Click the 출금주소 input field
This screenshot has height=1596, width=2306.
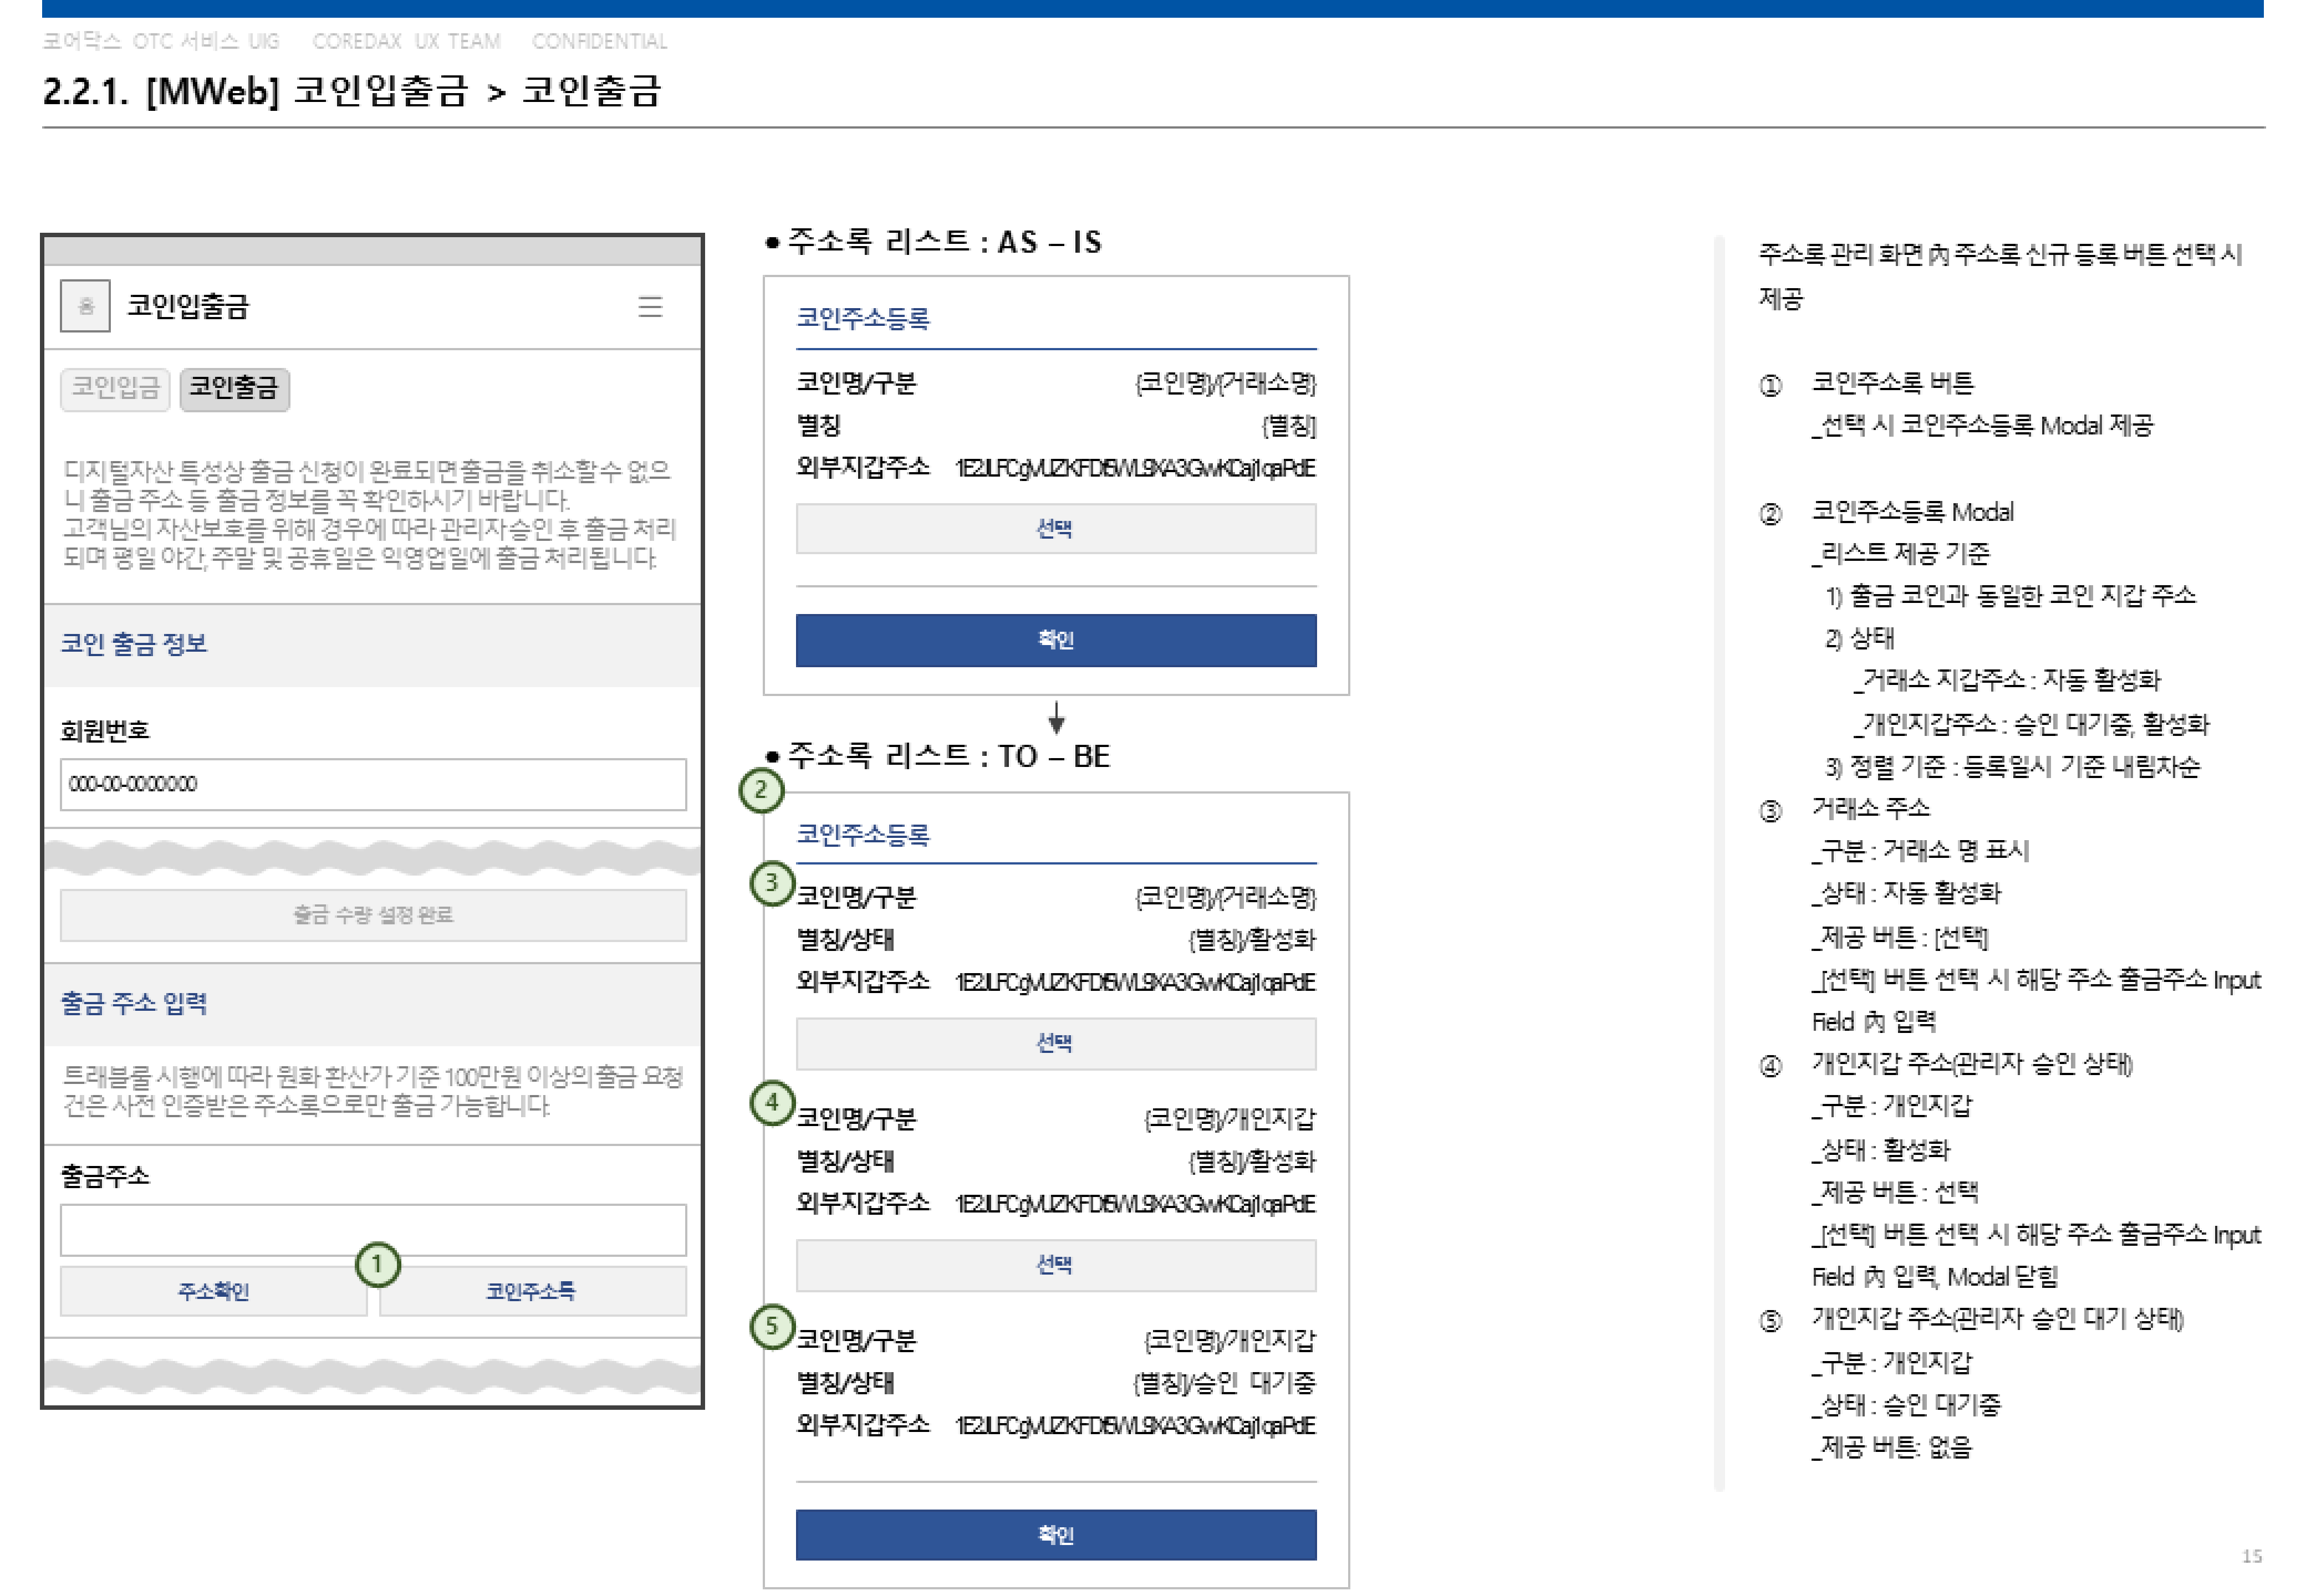pyautogui.click(x=373, y=1229)
